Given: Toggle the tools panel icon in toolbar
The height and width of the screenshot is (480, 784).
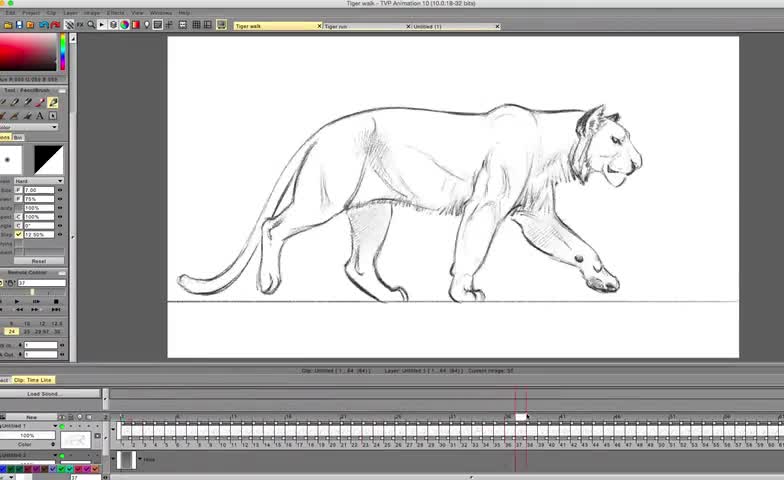Looking at the screenshot, I should [x=69, y=24].
